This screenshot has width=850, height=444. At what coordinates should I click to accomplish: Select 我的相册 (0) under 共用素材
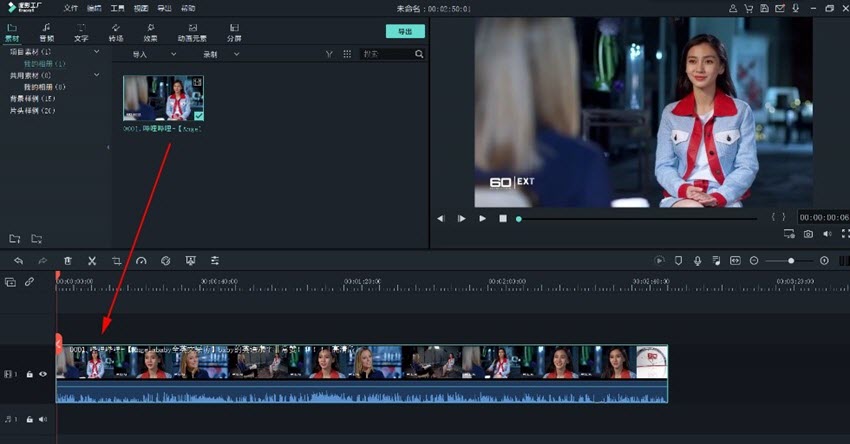44,87
